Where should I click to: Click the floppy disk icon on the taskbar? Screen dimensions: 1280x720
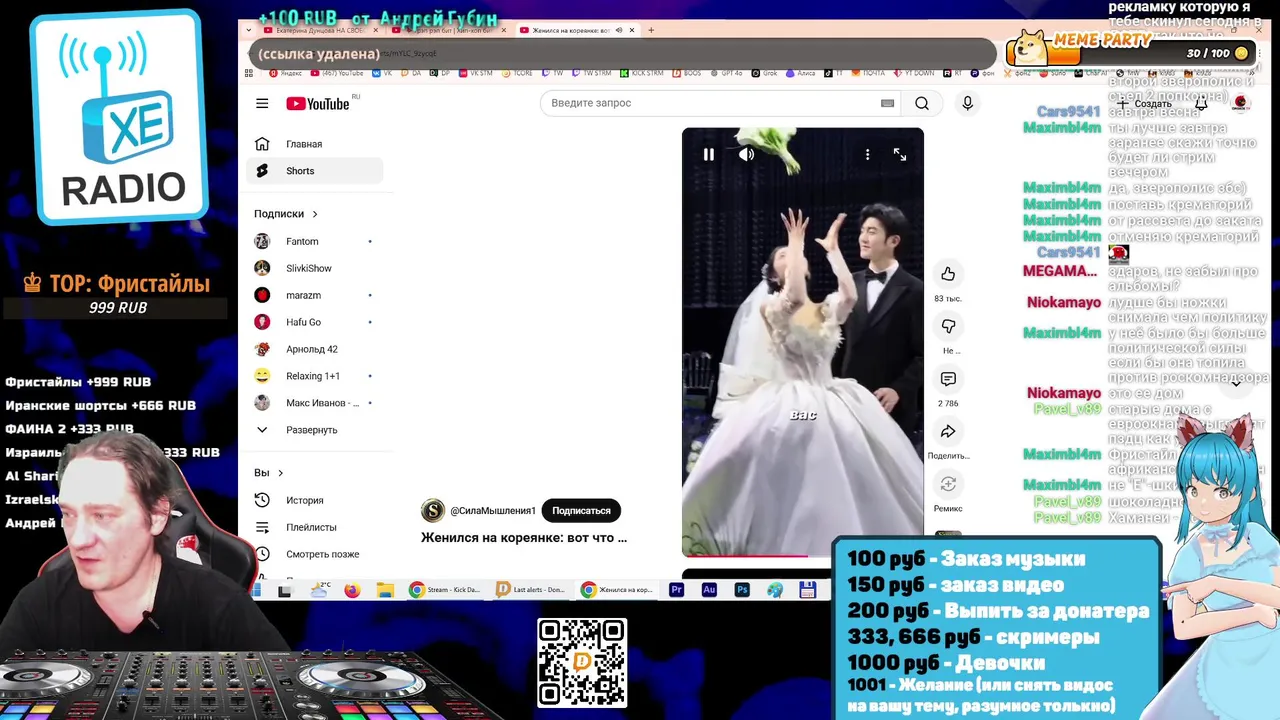(808, 590)
